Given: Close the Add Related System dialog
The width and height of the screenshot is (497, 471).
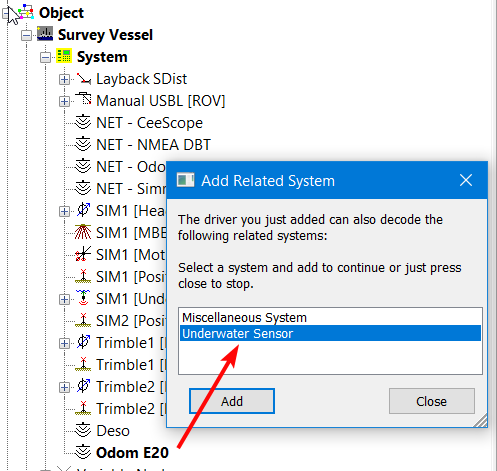Looking at the screenshot, I should pos(466,180).
